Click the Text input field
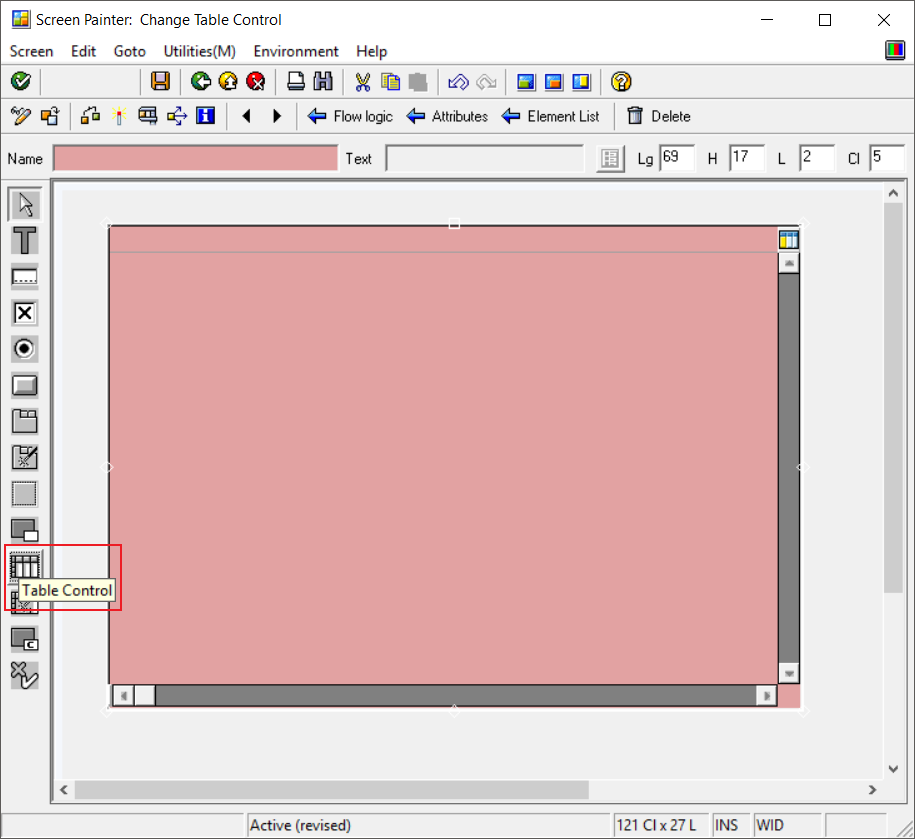The width and height of the screenshot is (915, 839). pos(484,158)
